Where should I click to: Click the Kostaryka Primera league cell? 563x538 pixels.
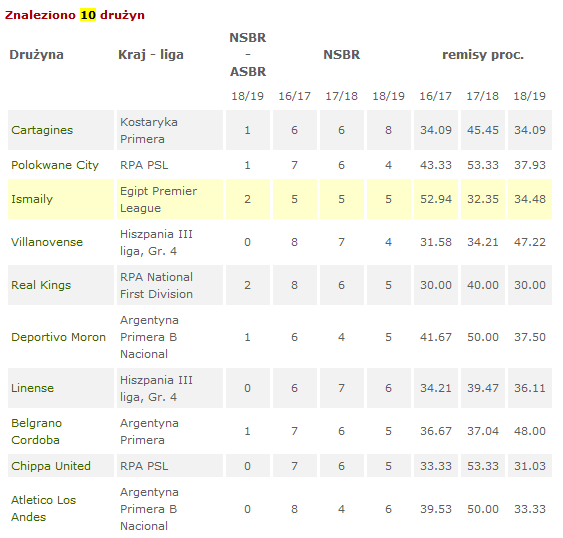pyautogui.click(x=170, y=130)
